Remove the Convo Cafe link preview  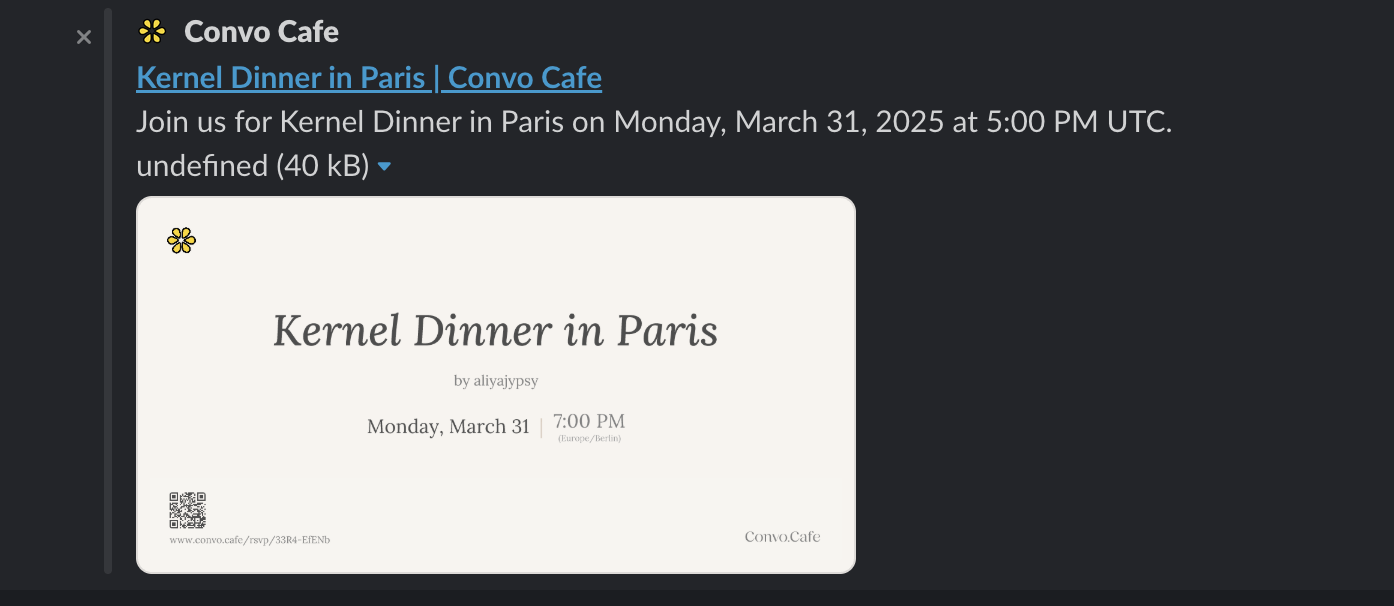[x=84, y=37]
